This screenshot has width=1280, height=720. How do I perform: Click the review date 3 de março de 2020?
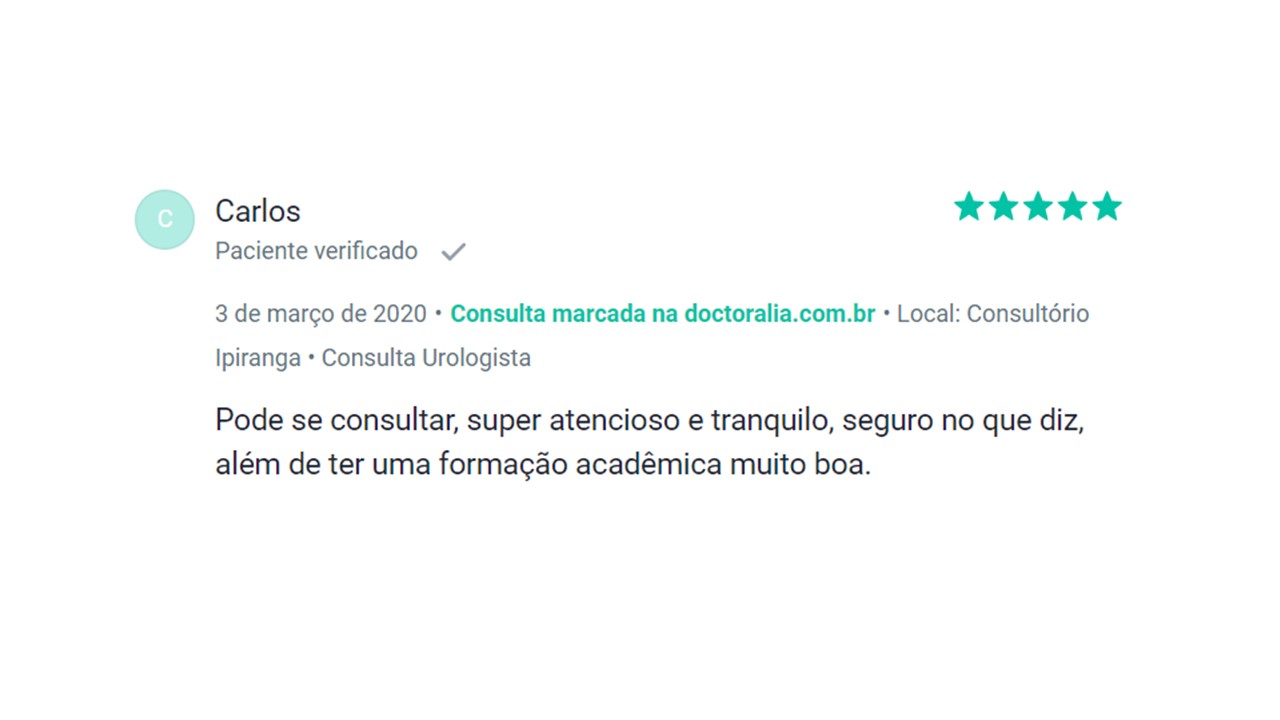[x=320, y=313]
